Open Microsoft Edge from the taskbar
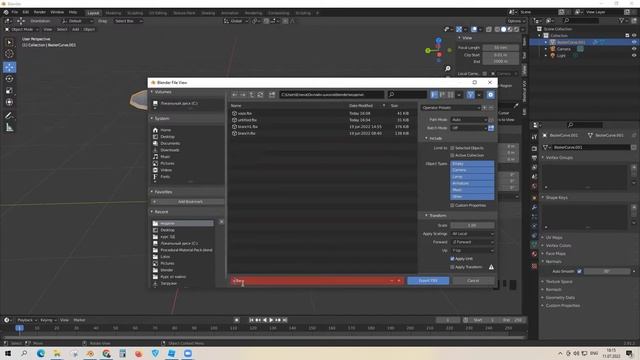 click(41, 353)
